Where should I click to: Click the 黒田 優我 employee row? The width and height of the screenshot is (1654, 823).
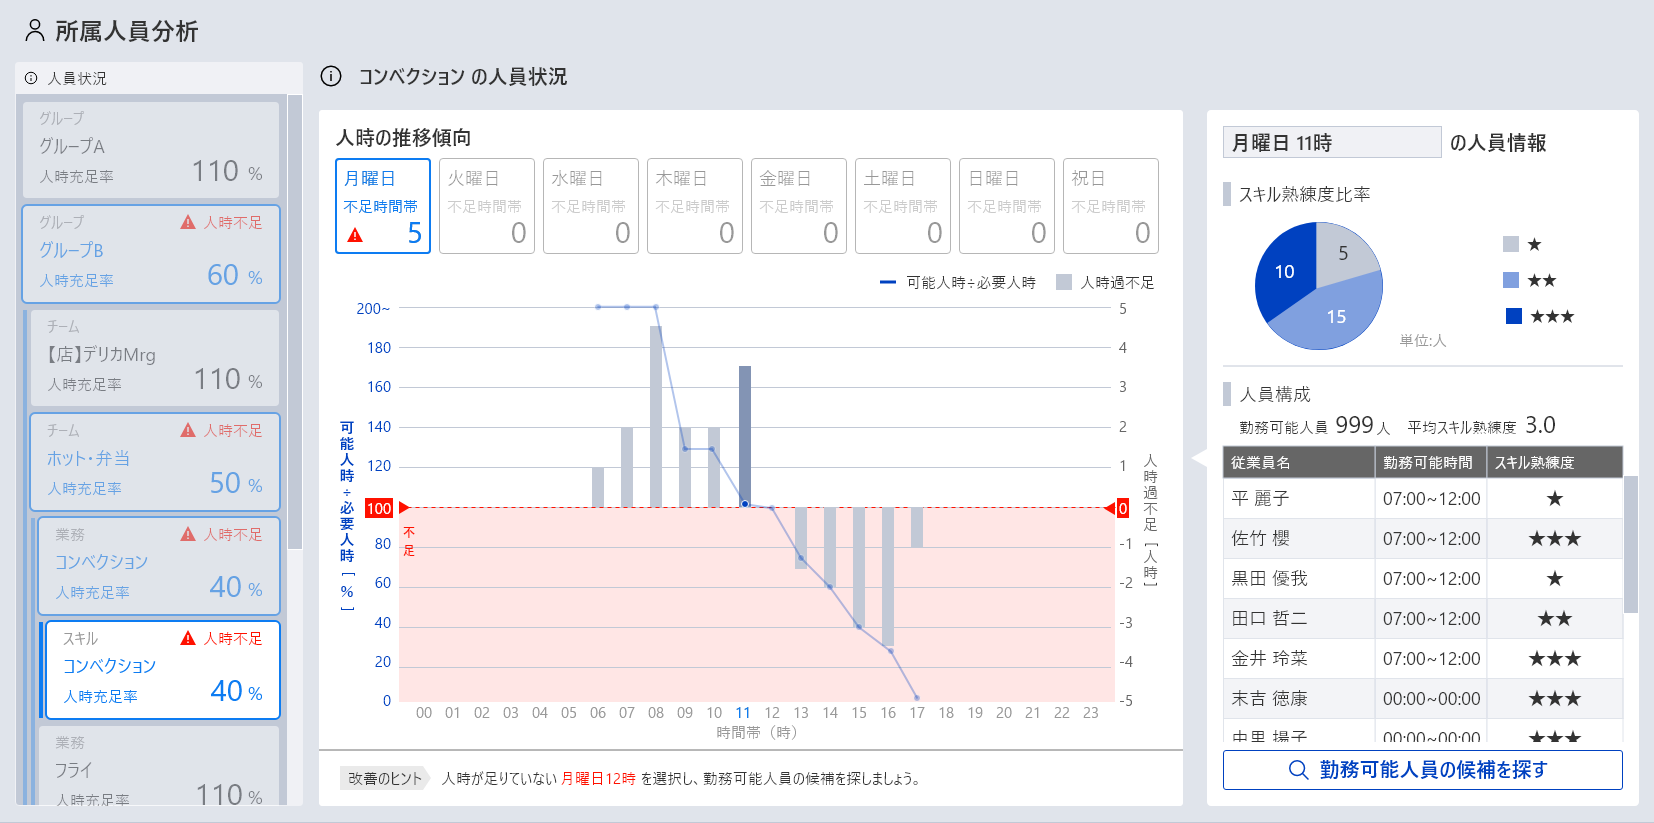[1422, 578]
